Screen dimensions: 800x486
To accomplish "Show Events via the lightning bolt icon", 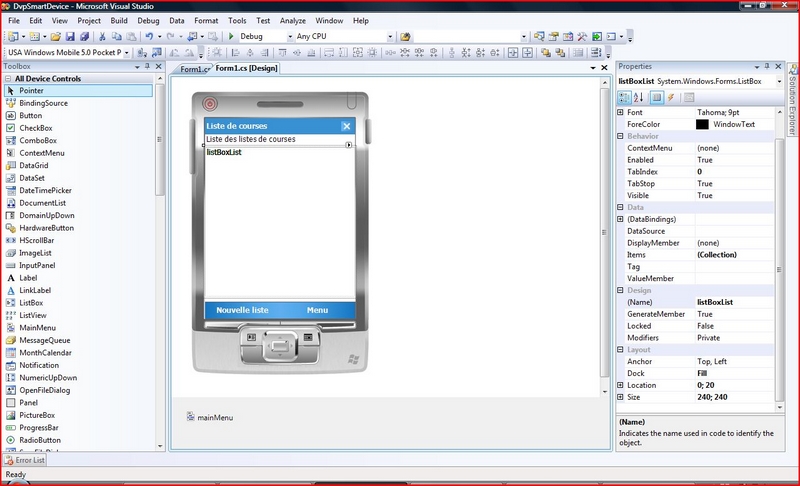I will [671, 97].
